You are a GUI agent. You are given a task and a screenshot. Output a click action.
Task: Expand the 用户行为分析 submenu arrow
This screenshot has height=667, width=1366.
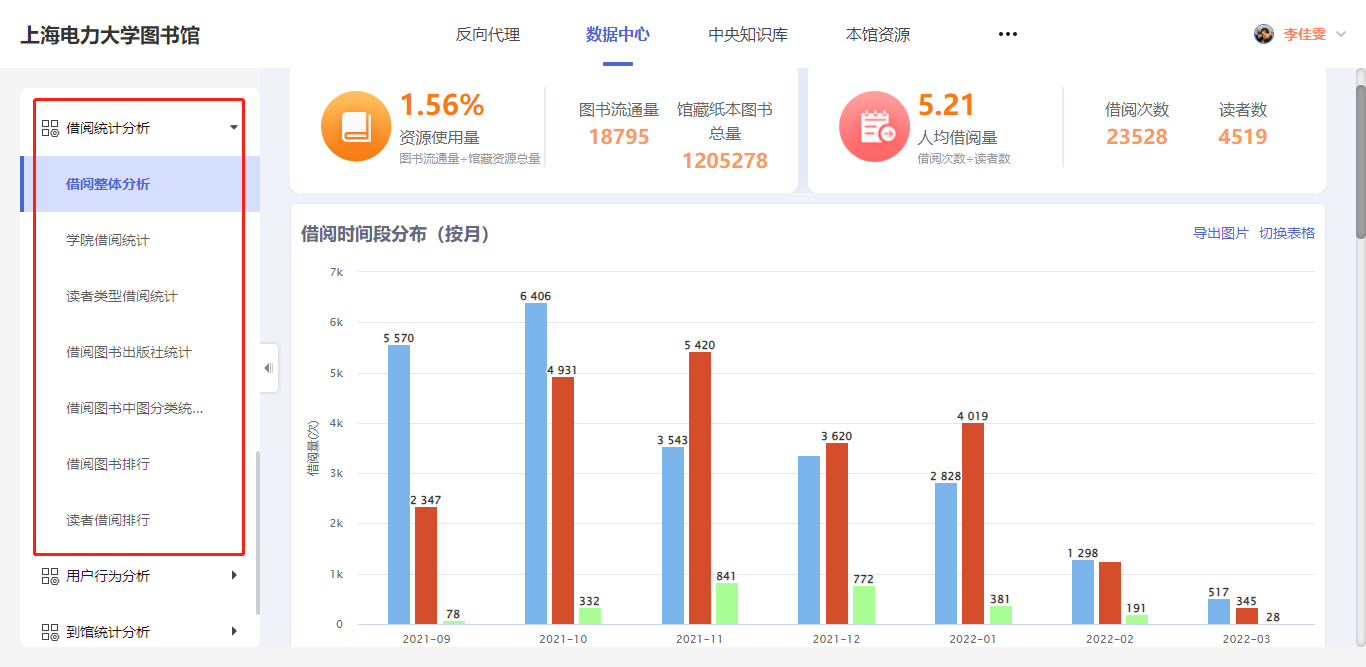point(235,575)
